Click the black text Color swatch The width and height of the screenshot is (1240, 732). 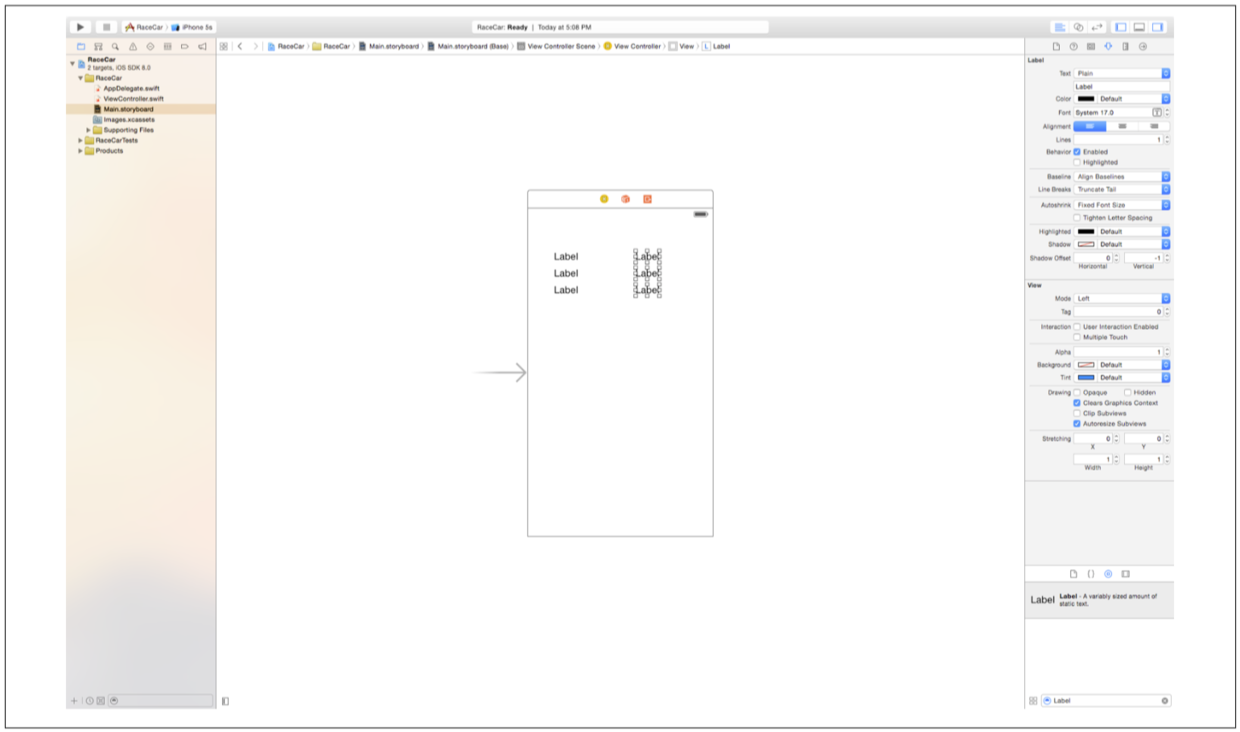(1086, 99)
